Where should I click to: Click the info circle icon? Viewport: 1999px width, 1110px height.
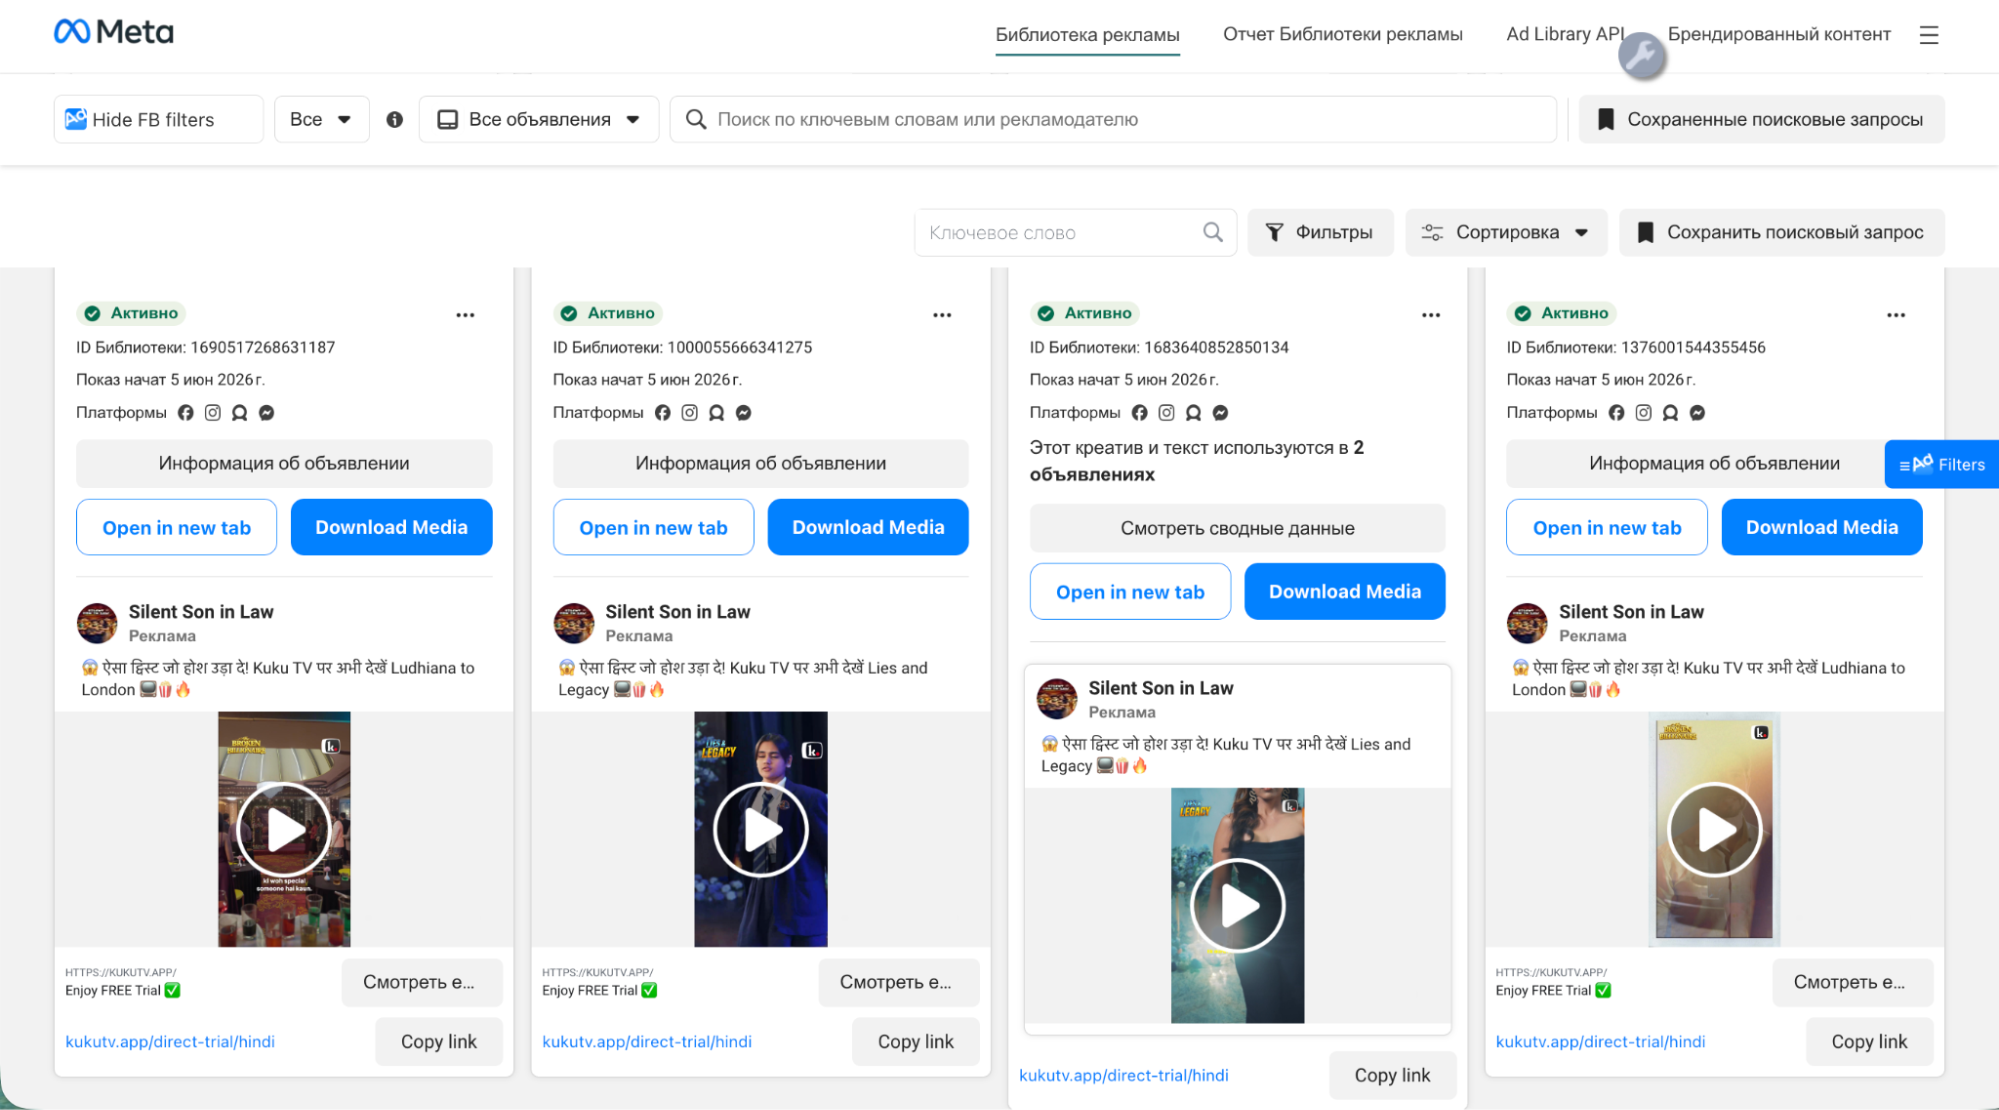click(395, 120)
